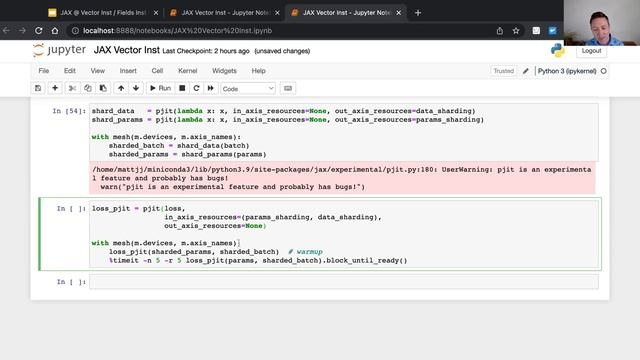Viewport: 640px width, 360px height.
Task: Open the File menu
Action: point(44,71)
